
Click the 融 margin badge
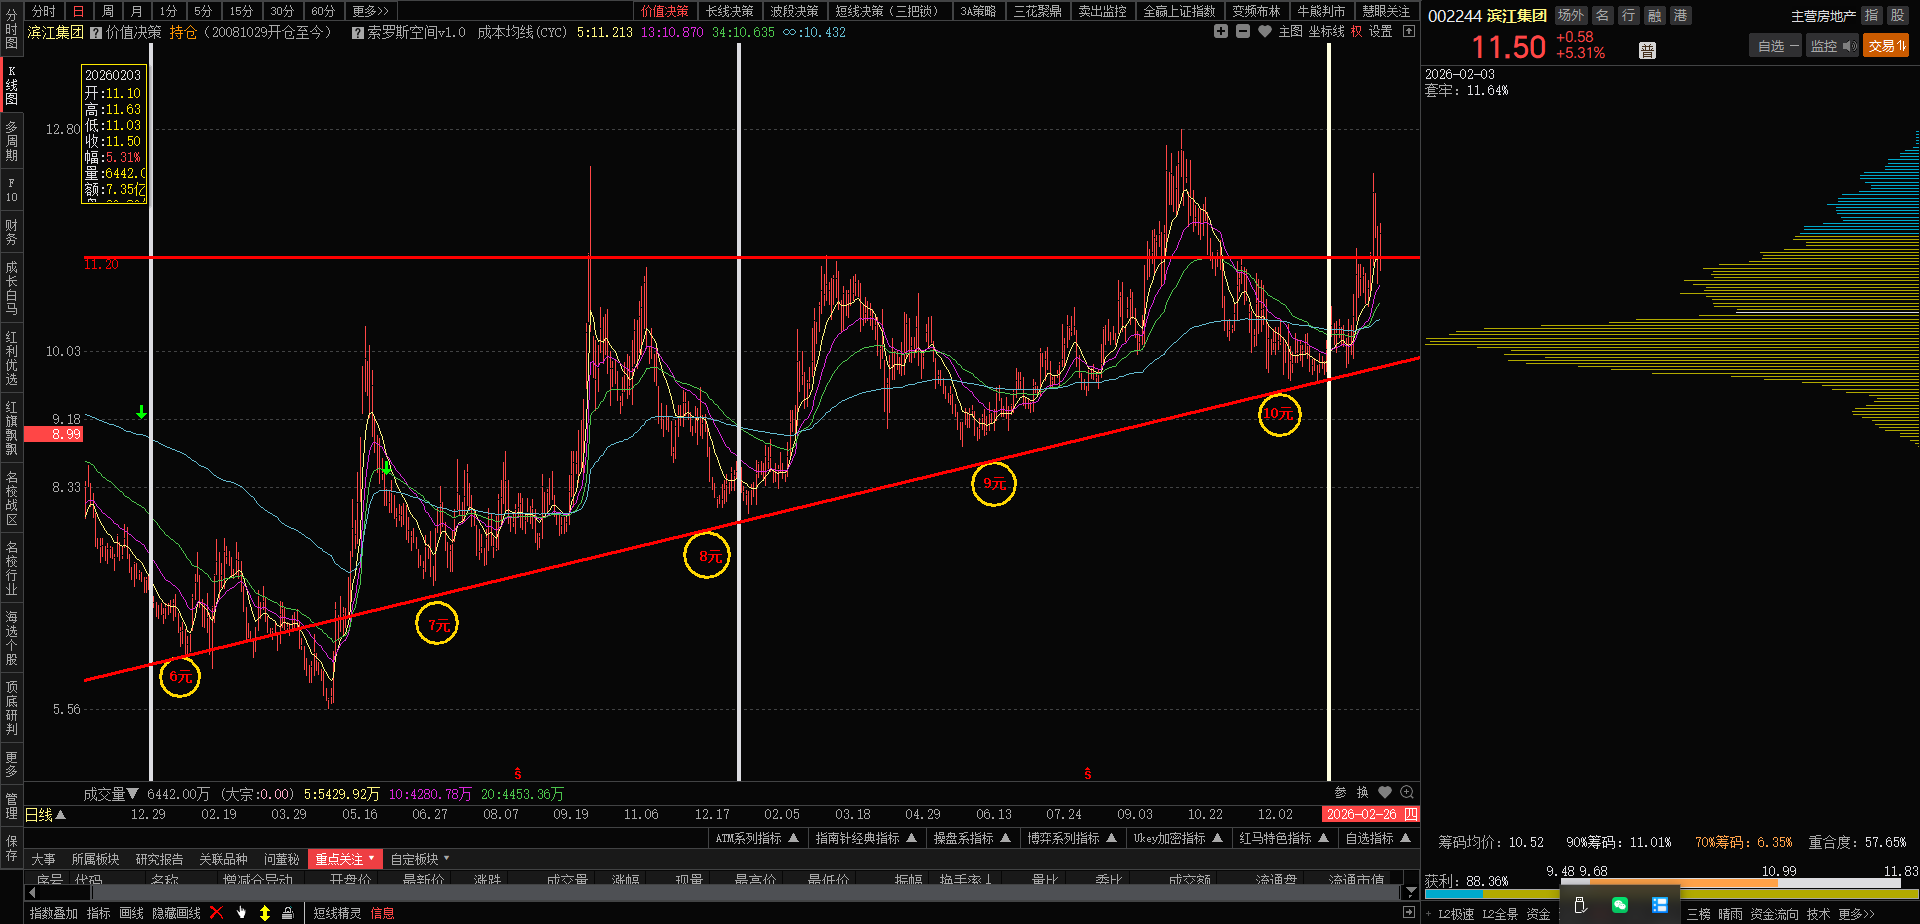coord(1655,16)
